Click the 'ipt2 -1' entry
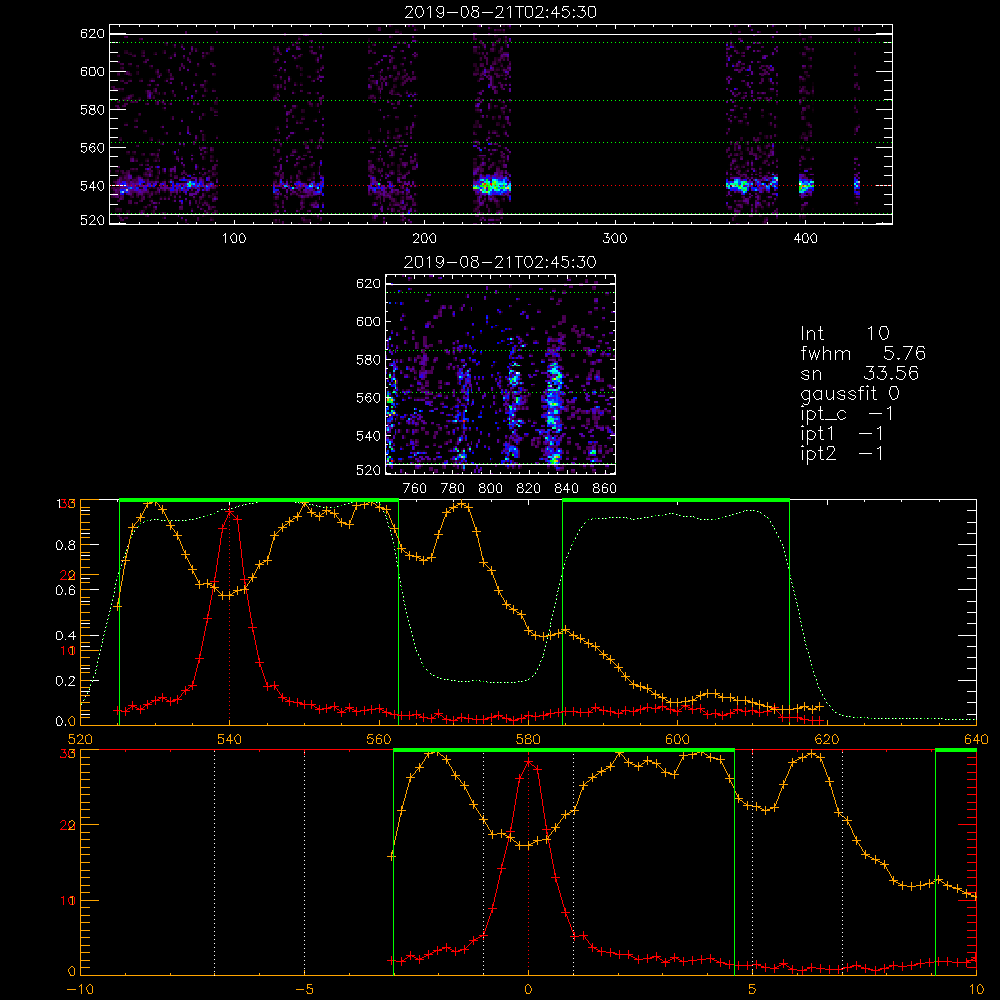Viewport: 1000px width, 1000px height. (x=842, y=453)
